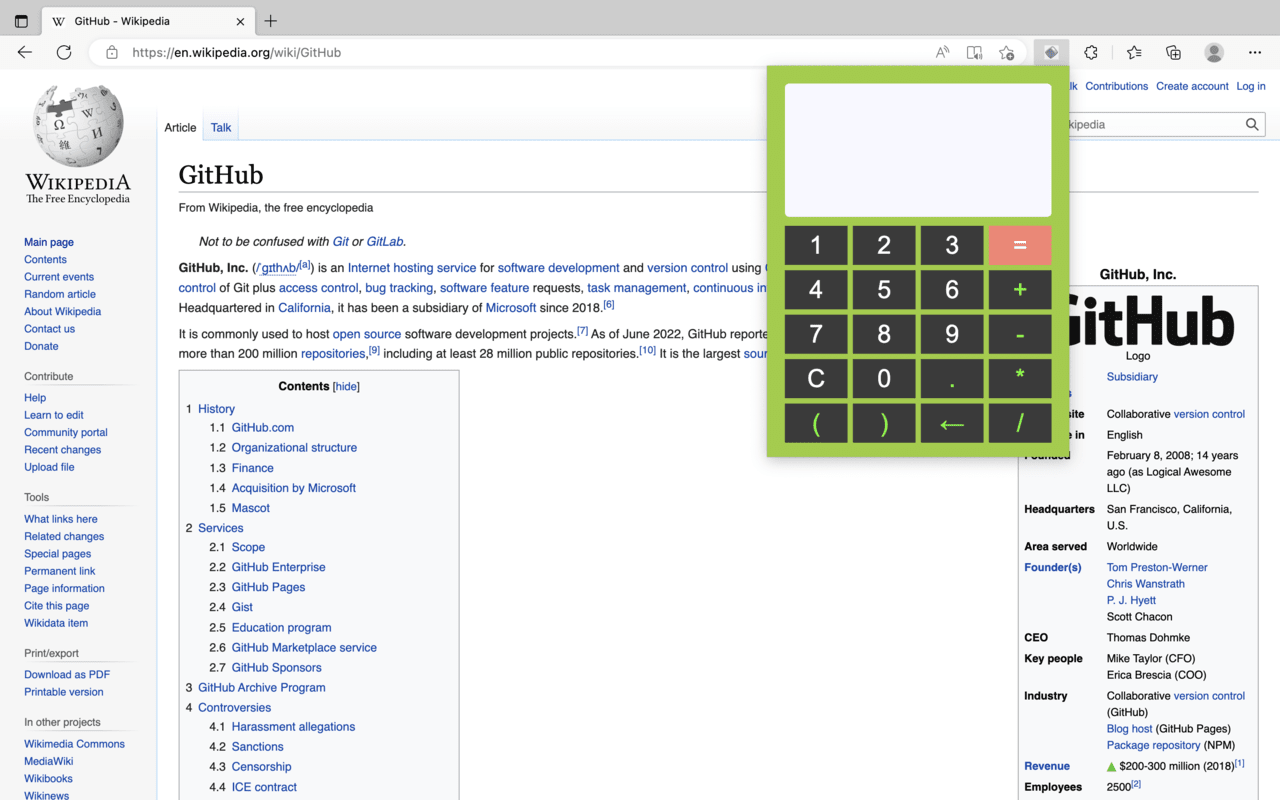Open Main page in the sidebar
1280x800 pixels.
(49, 242)
